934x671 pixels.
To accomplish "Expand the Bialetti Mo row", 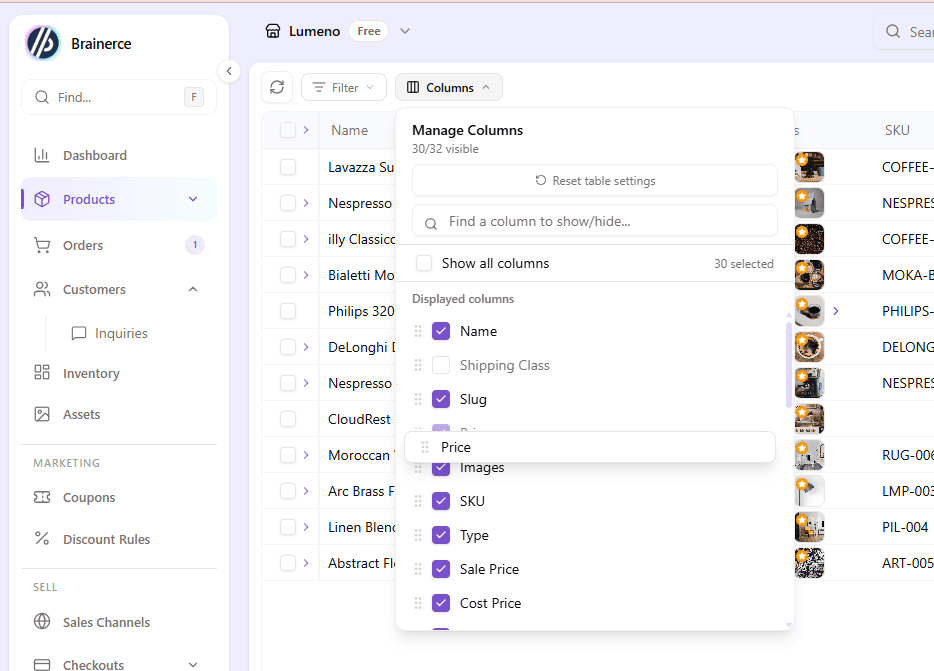I will 306,275.
